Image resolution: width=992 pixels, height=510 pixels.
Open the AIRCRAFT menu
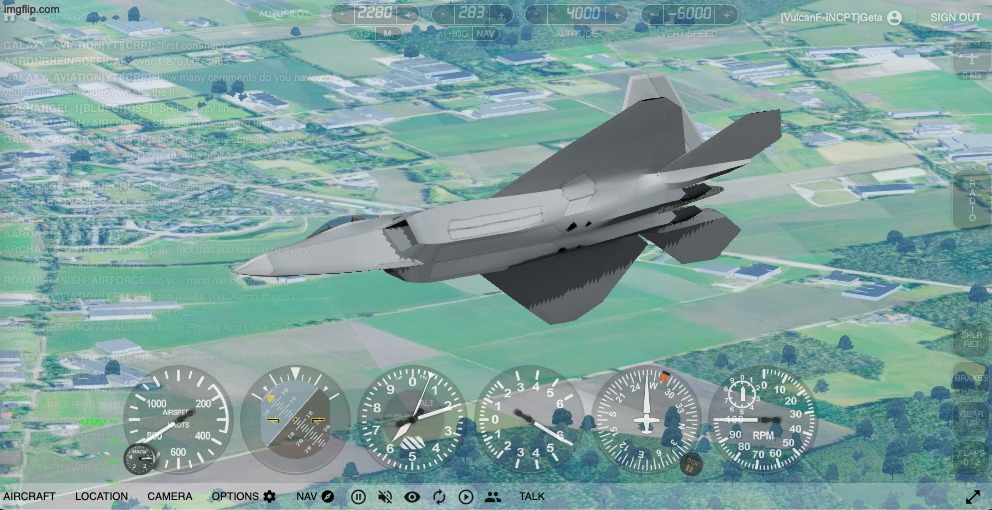(x=29, y=496)
